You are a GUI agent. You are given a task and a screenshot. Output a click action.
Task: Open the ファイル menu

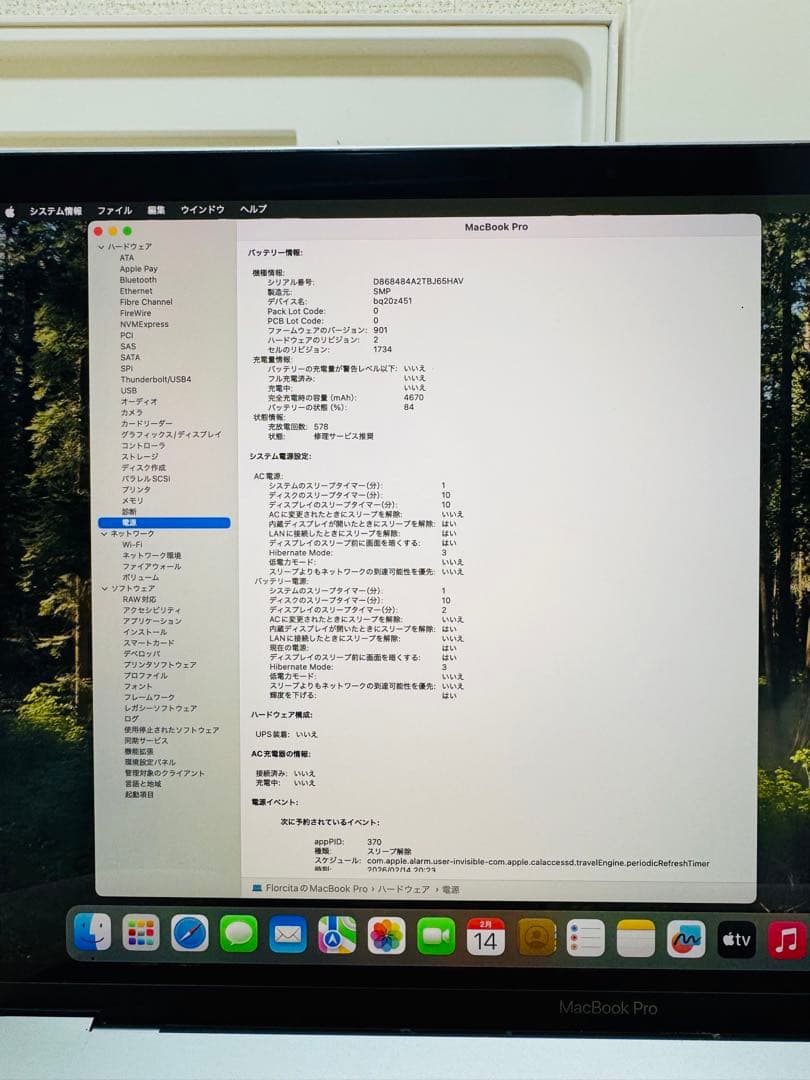[x=116, y=210]
